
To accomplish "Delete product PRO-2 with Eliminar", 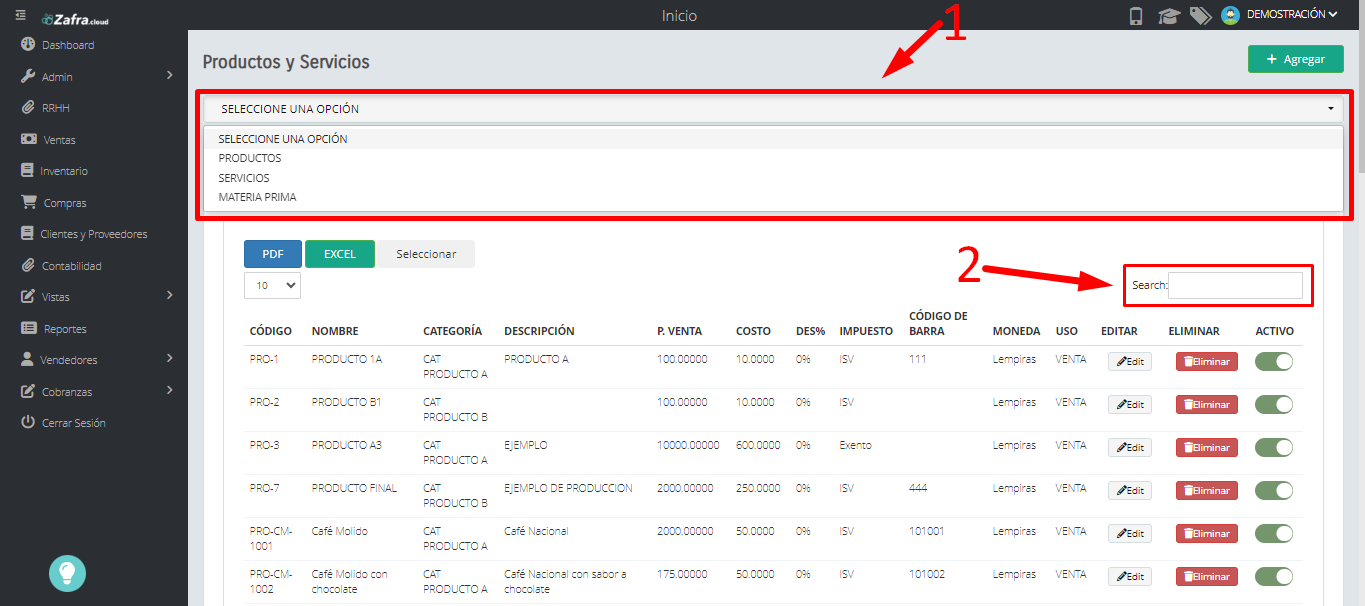I will 1207,405.
